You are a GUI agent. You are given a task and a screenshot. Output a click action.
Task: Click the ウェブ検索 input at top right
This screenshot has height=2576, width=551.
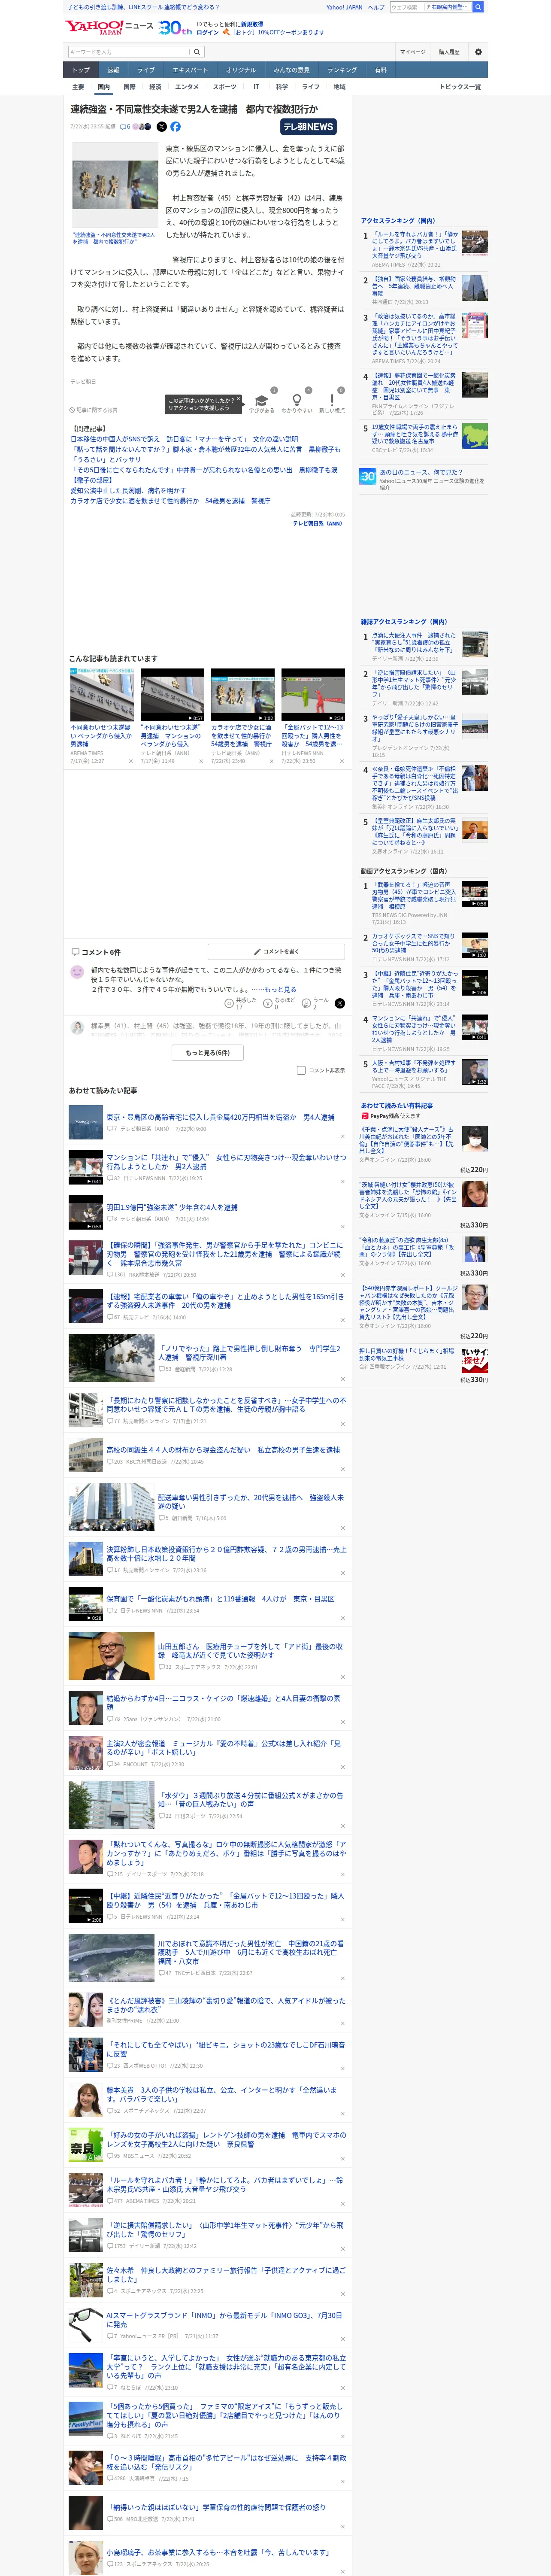[407, 7]
